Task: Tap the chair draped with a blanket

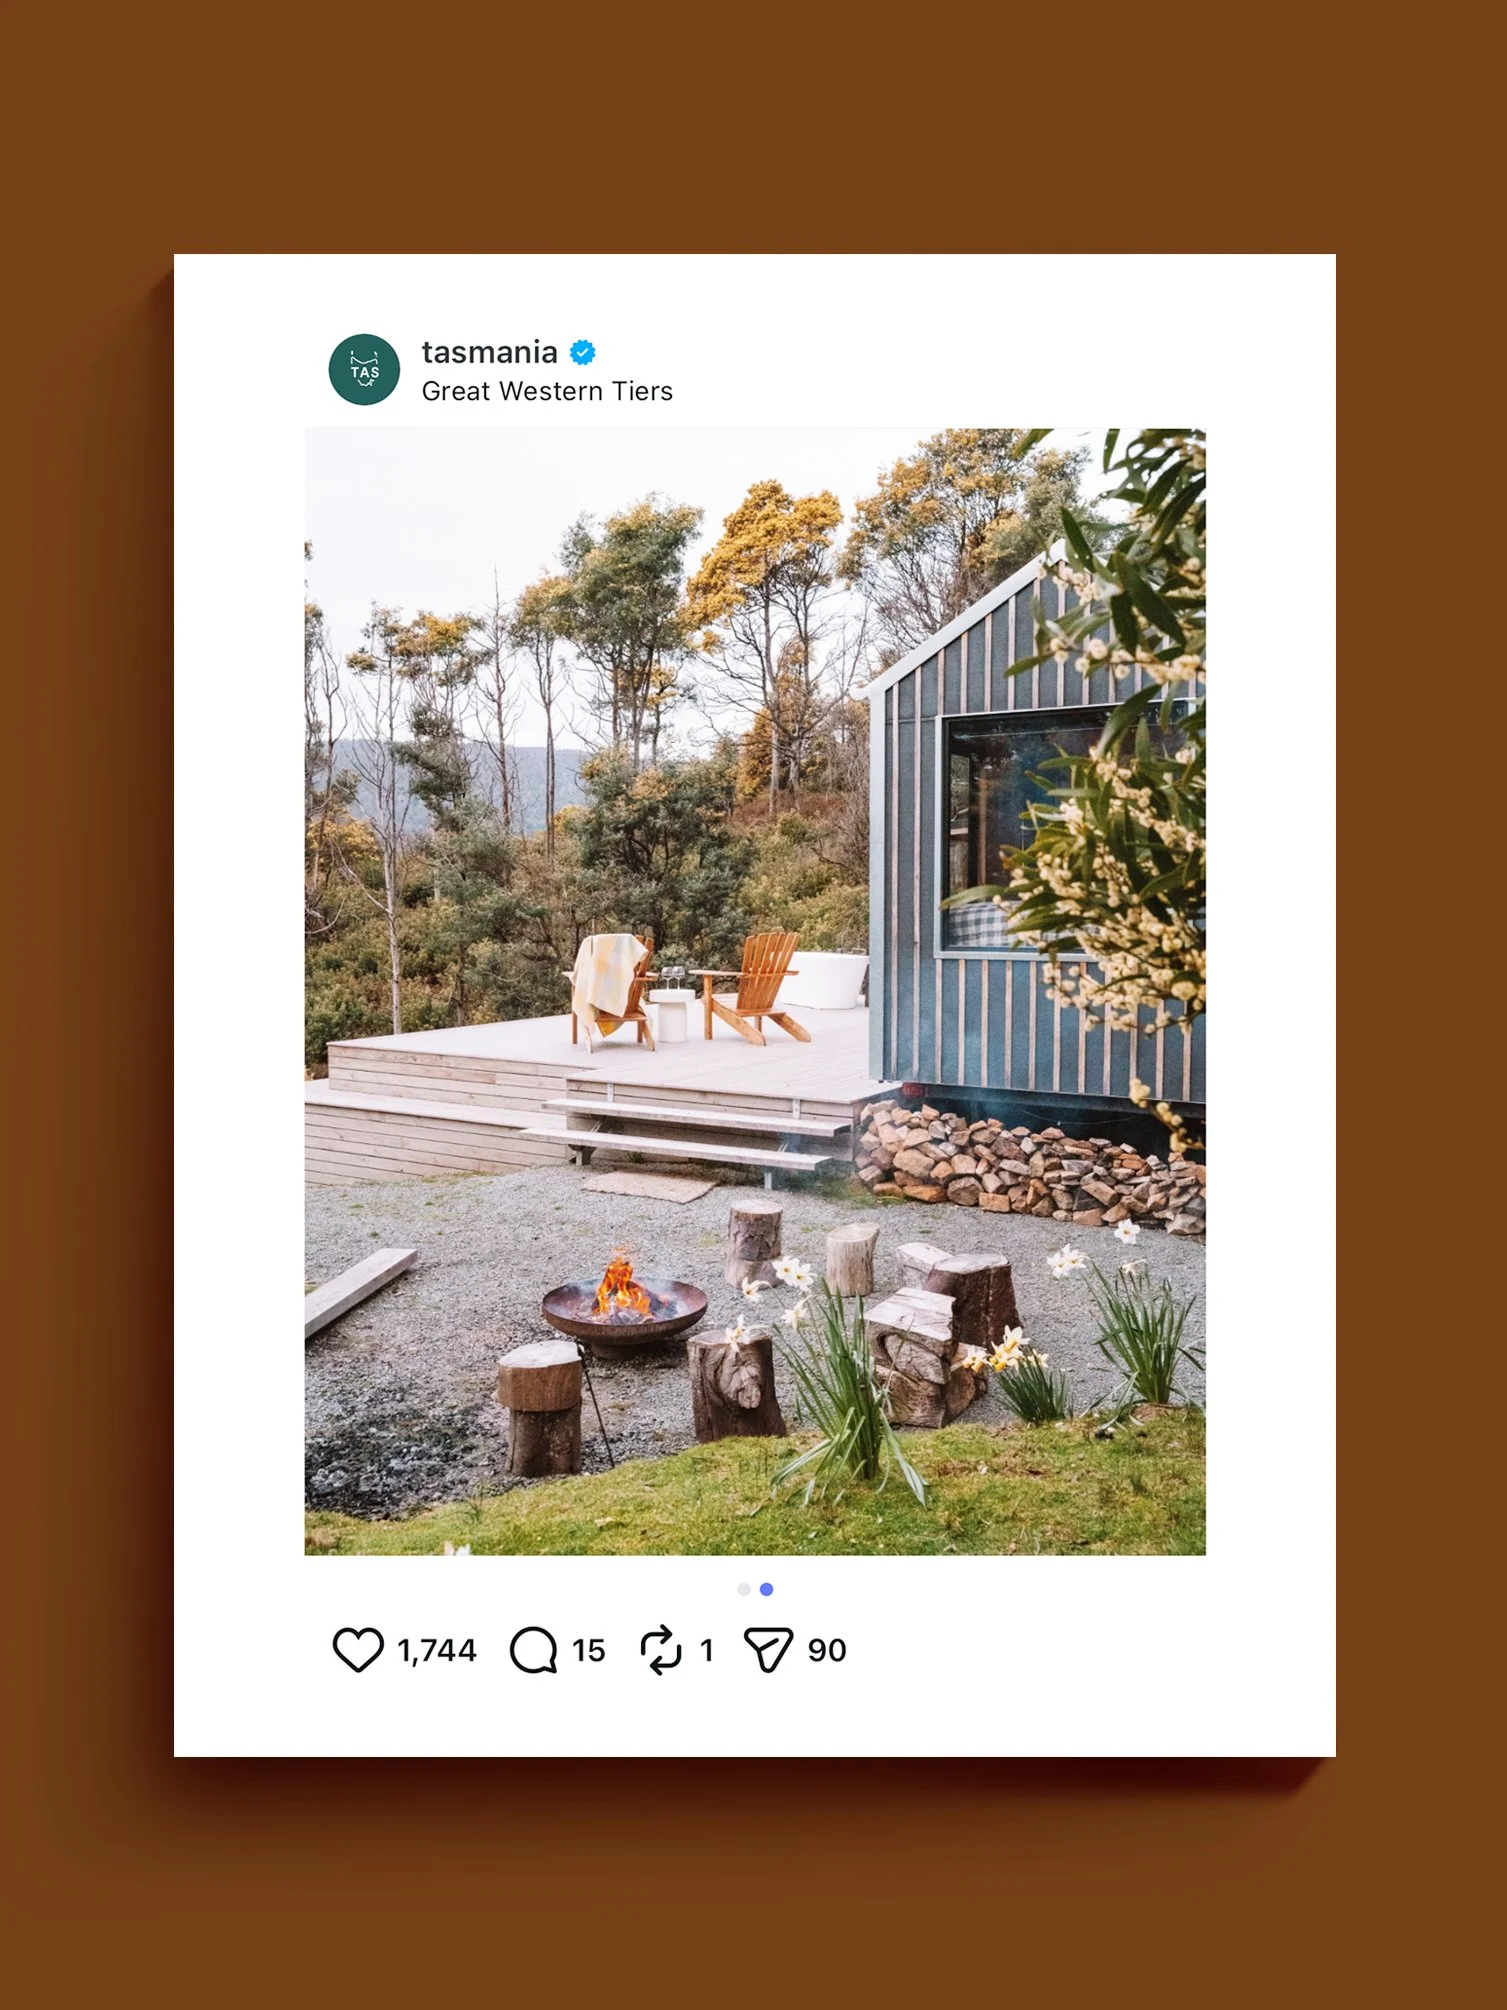Action: pyautogui.click(x=610, y=990)
